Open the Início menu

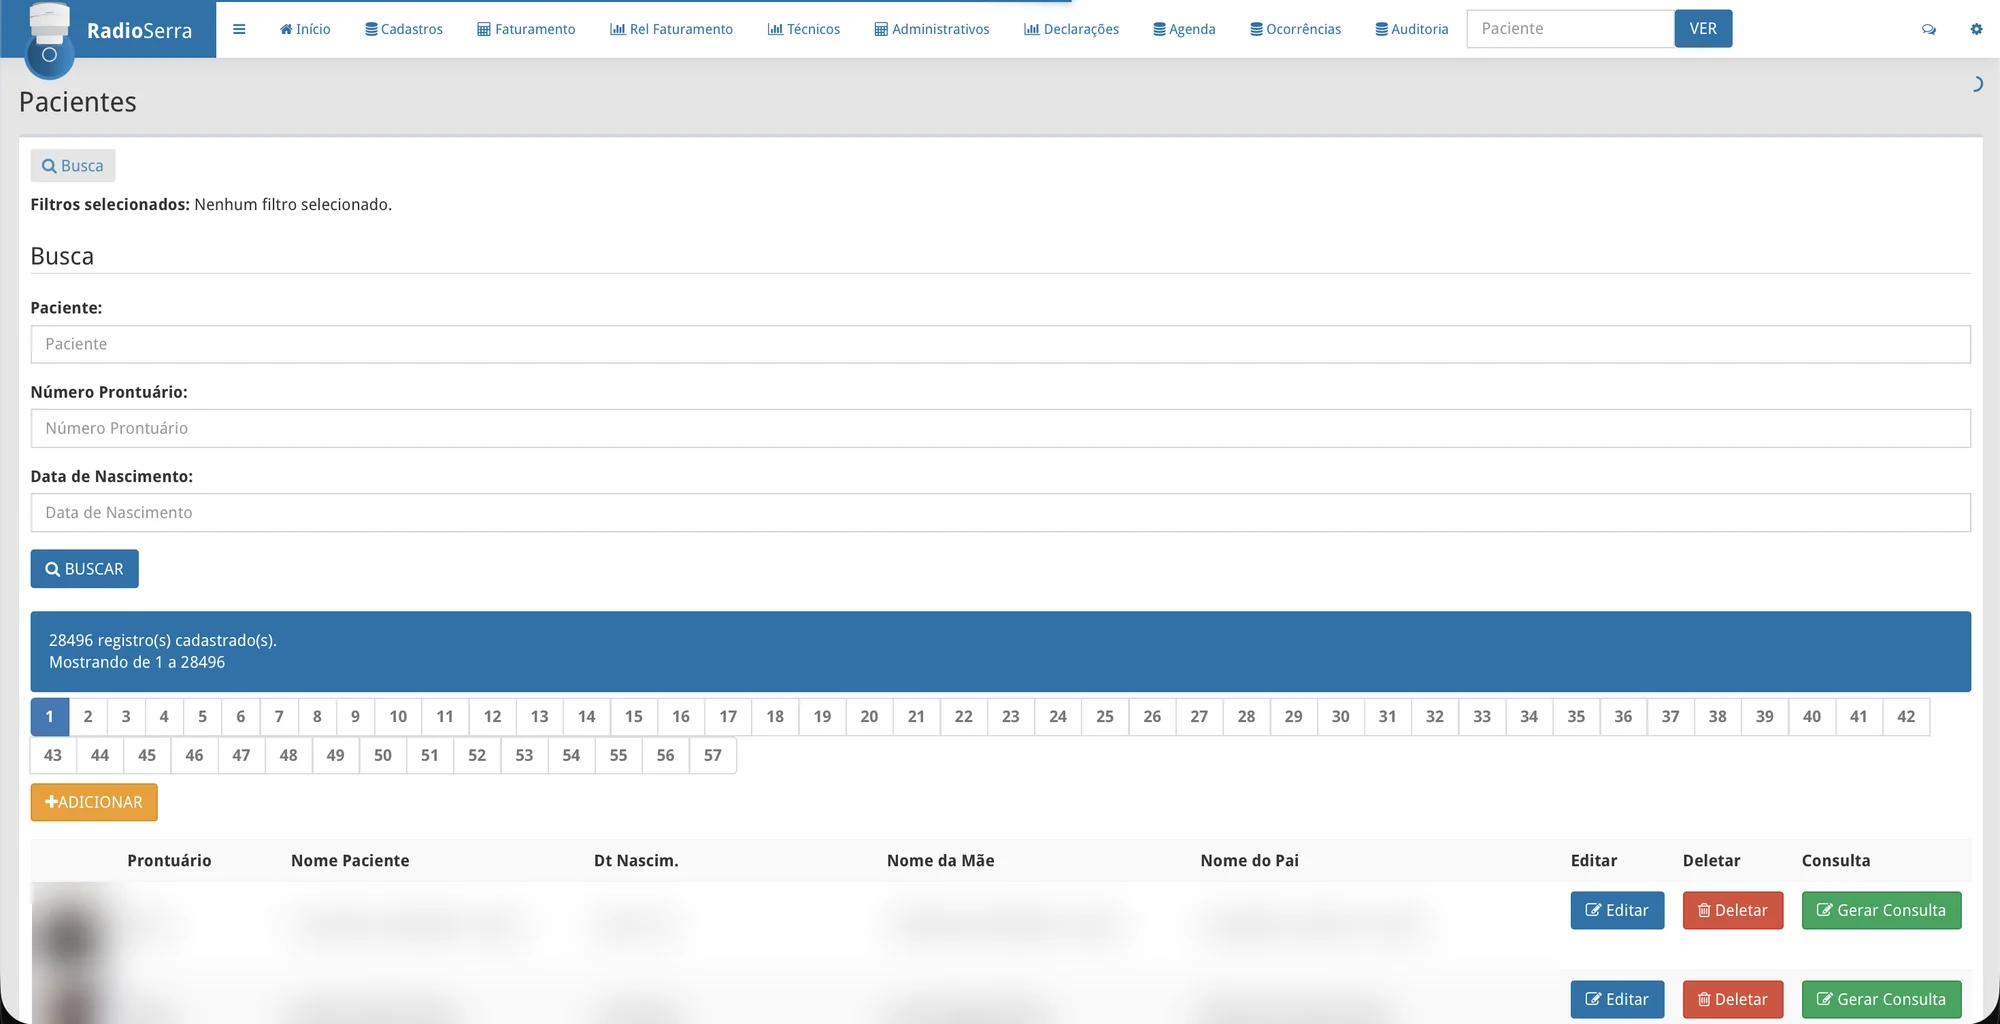point(305,29)
